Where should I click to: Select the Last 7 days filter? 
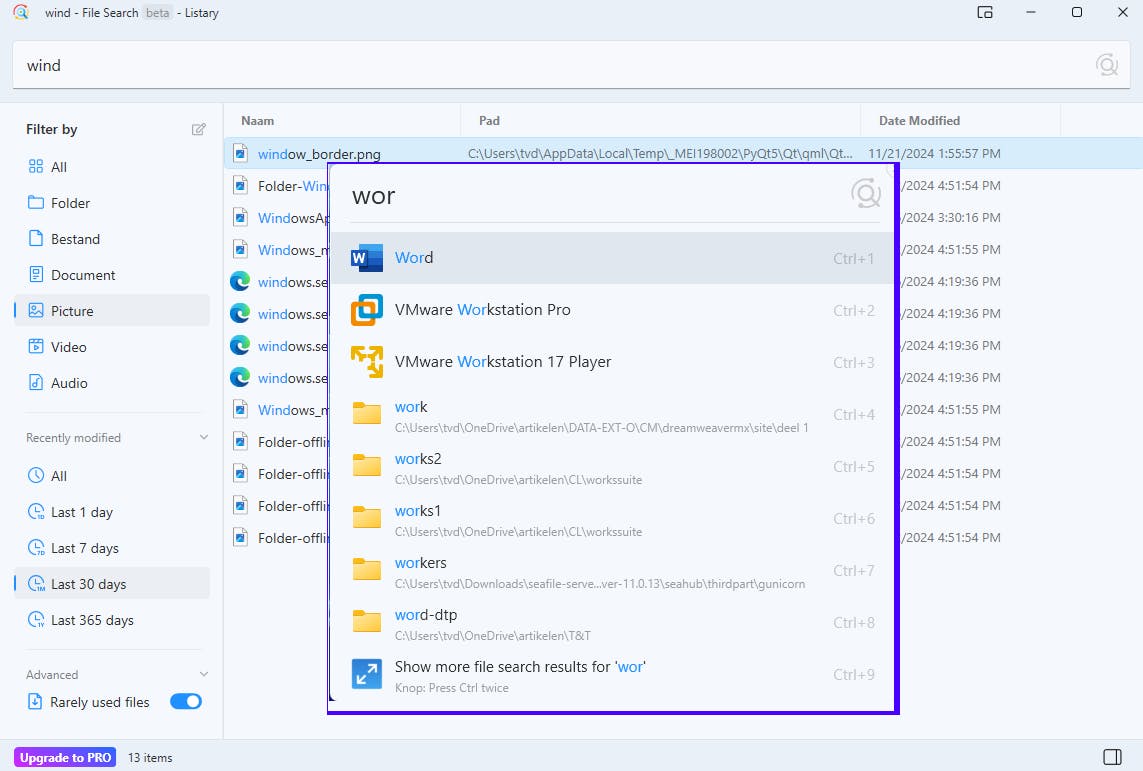[x=85, y=548]
